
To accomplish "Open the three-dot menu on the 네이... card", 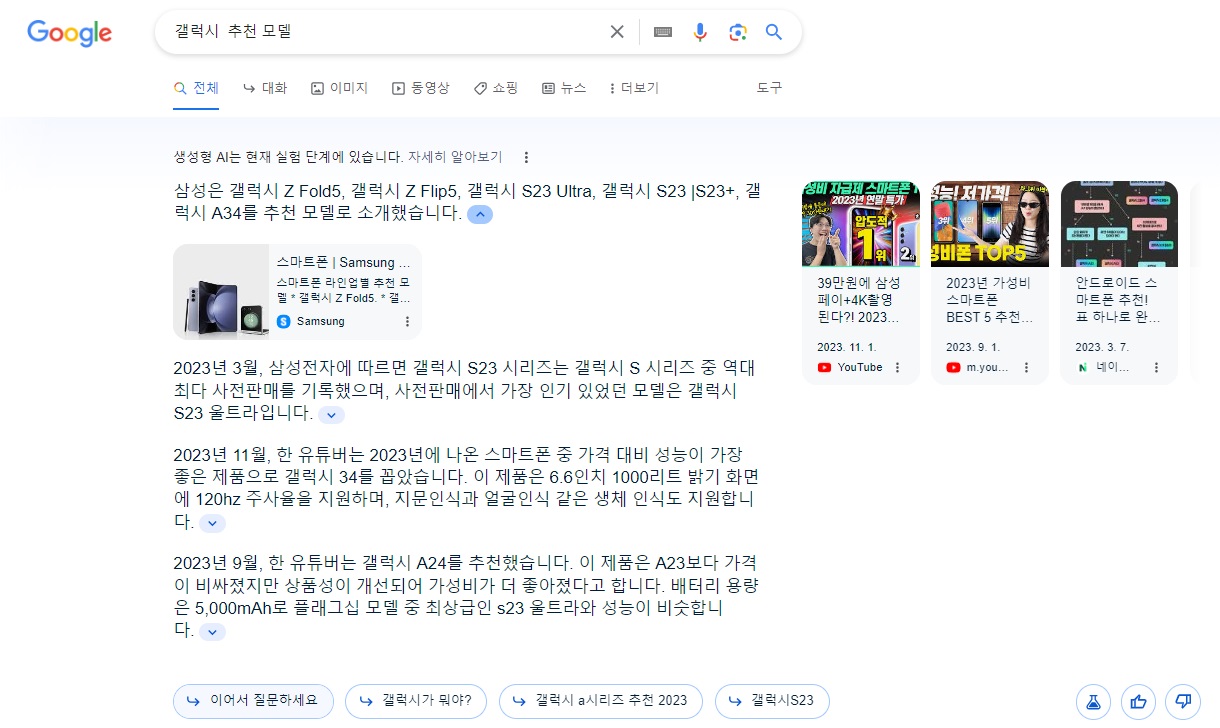I will coord(1156,367).
